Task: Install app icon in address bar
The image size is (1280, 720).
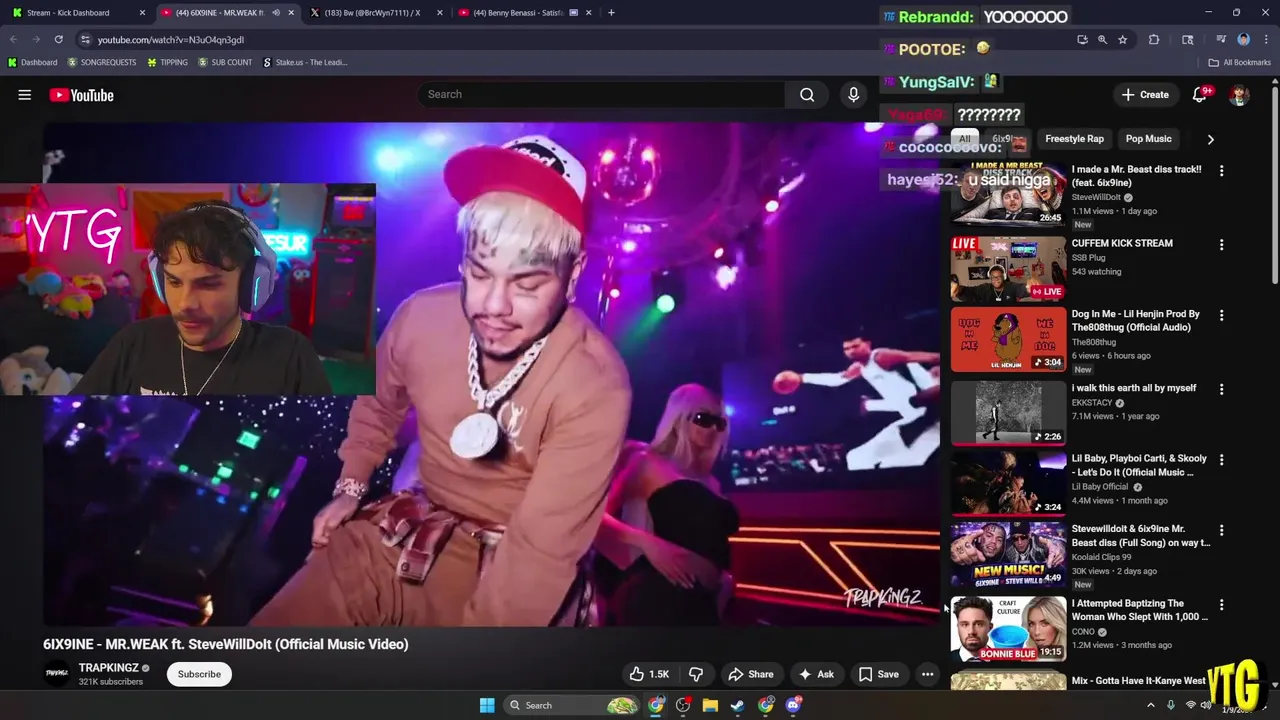Action: 1082,39
